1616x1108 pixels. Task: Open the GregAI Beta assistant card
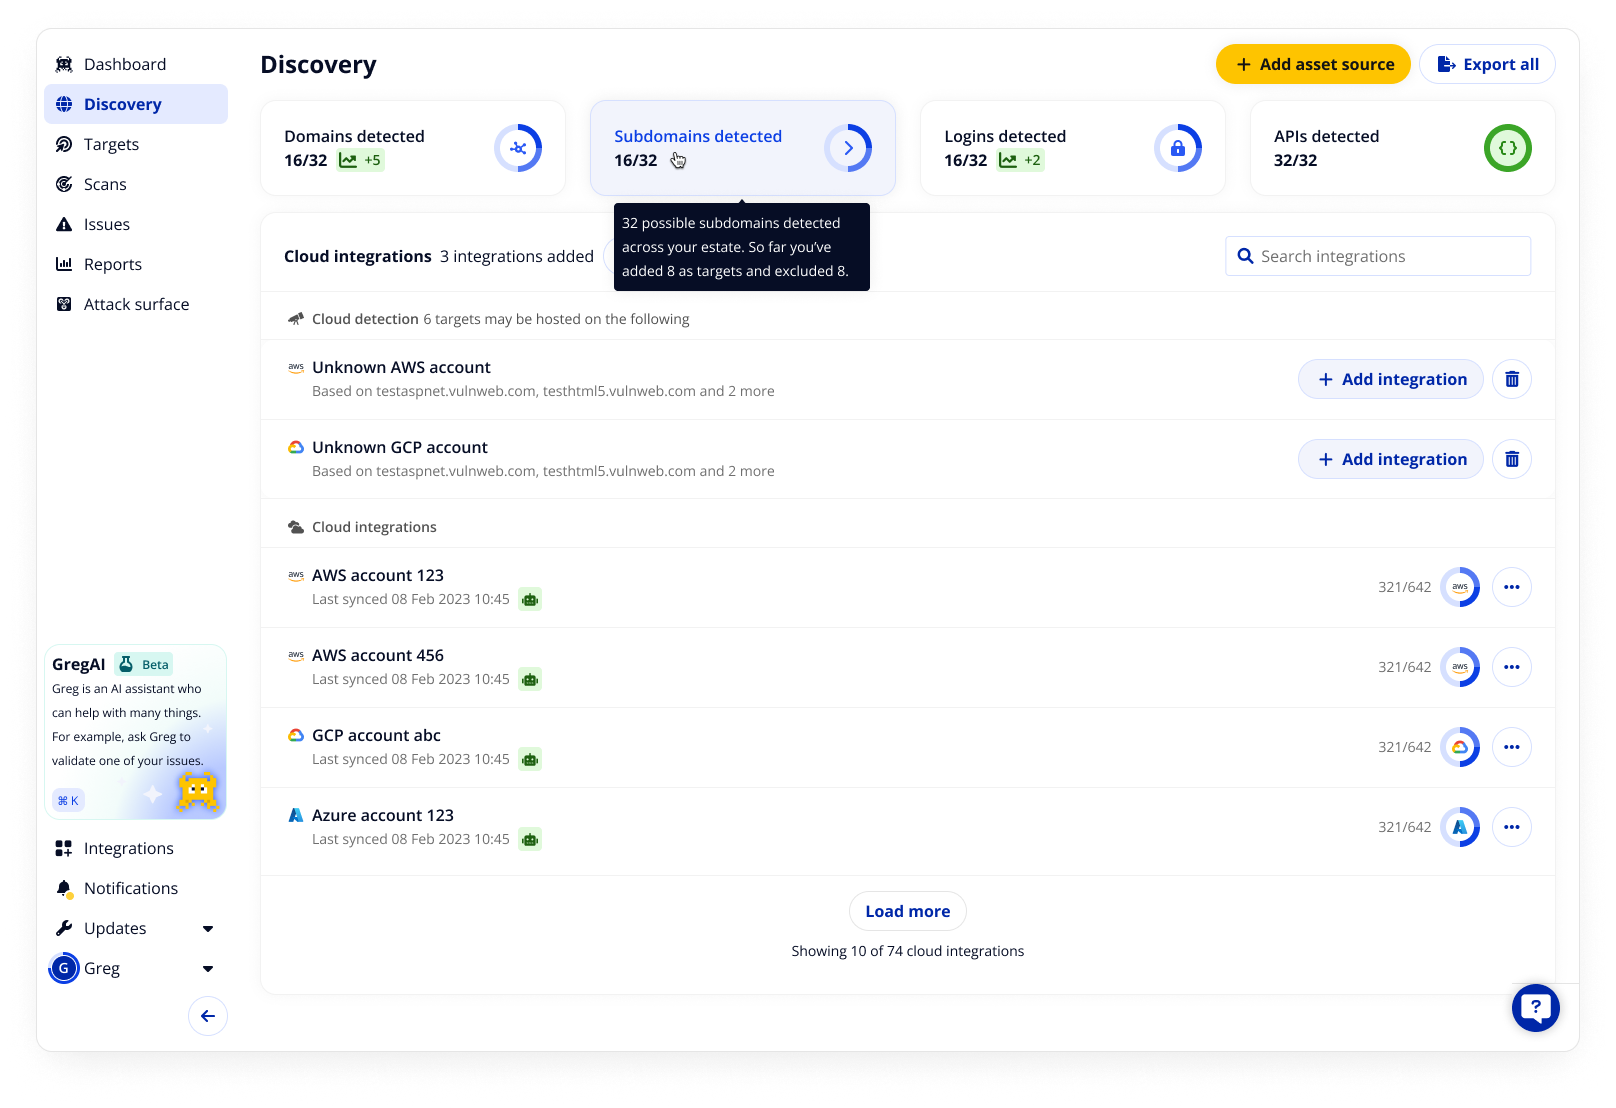135,731
